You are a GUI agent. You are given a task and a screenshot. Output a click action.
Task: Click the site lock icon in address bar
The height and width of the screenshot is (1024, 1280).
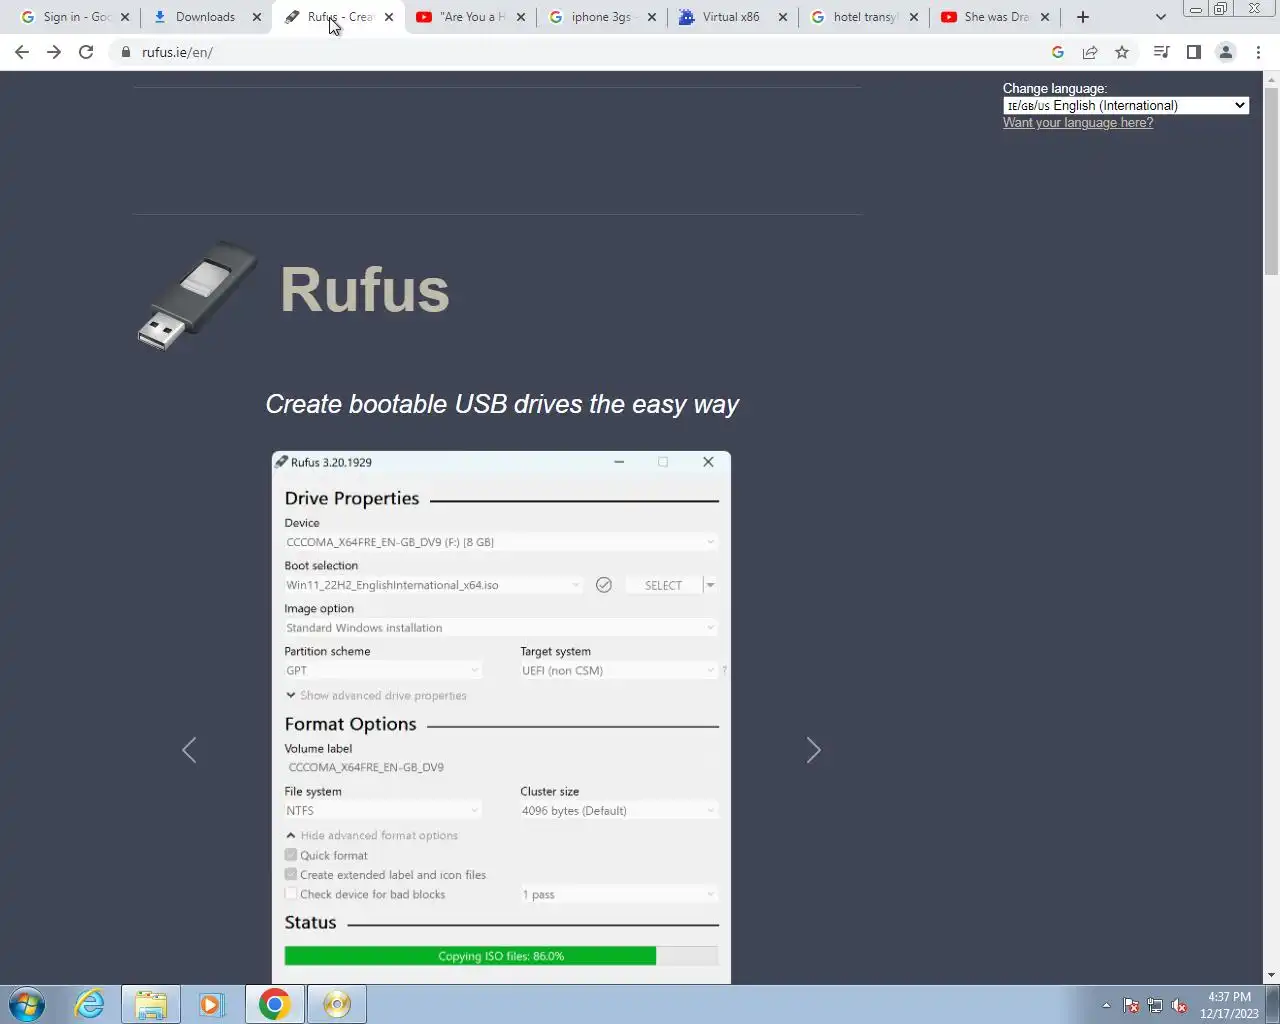coord(125,52)
